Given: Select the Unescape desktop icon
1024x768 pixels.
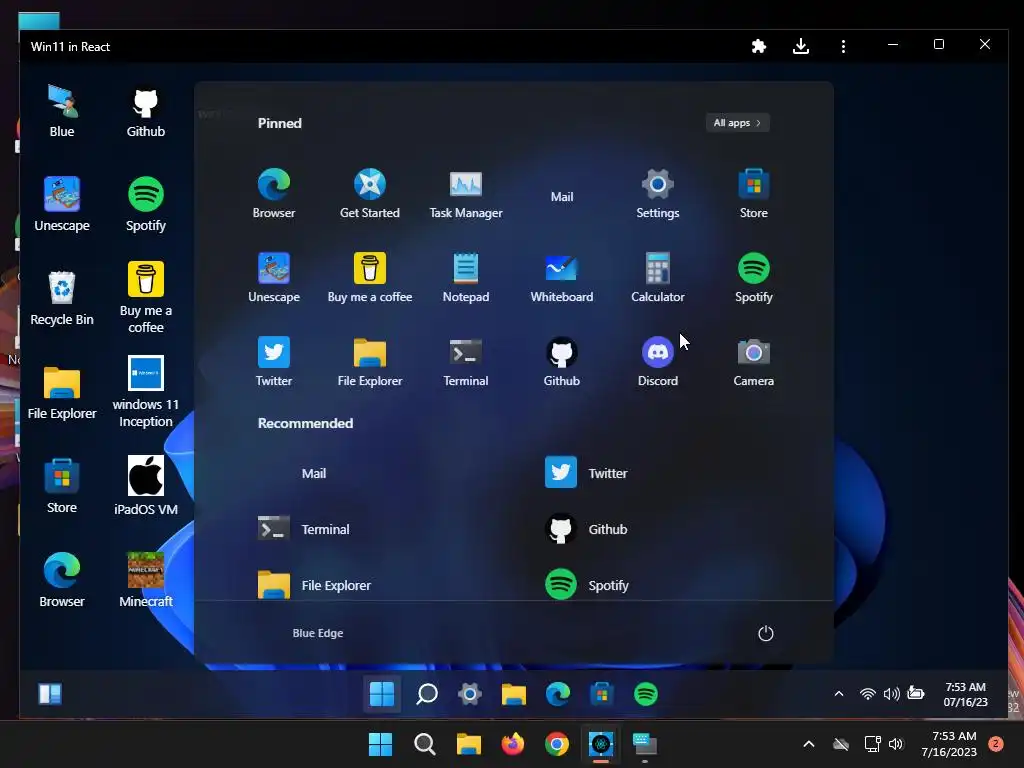Looking at the screenshot, I should (62, 204).
